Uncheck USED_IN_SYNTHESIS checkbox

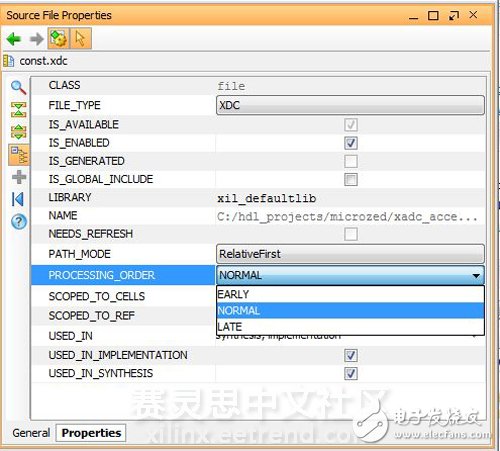click(x=351, y=373)
